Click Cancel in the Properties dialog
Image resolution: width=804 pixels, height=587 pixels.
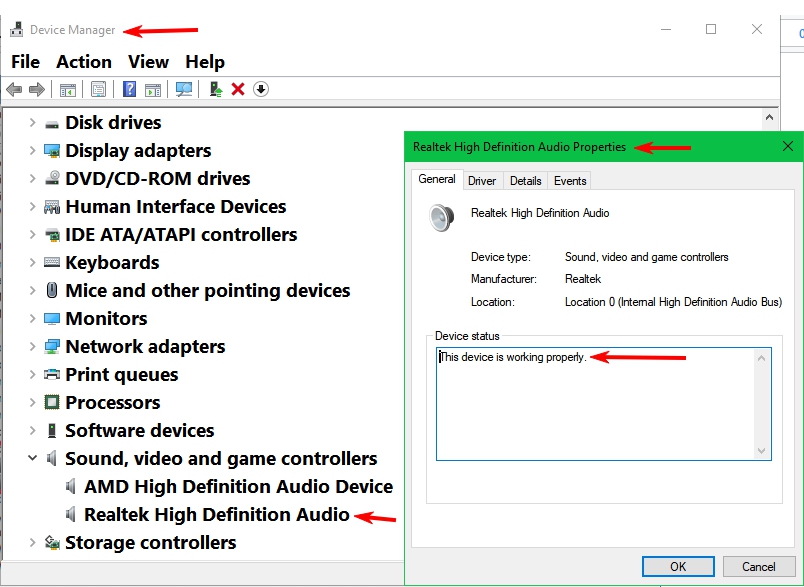[758, 566]
